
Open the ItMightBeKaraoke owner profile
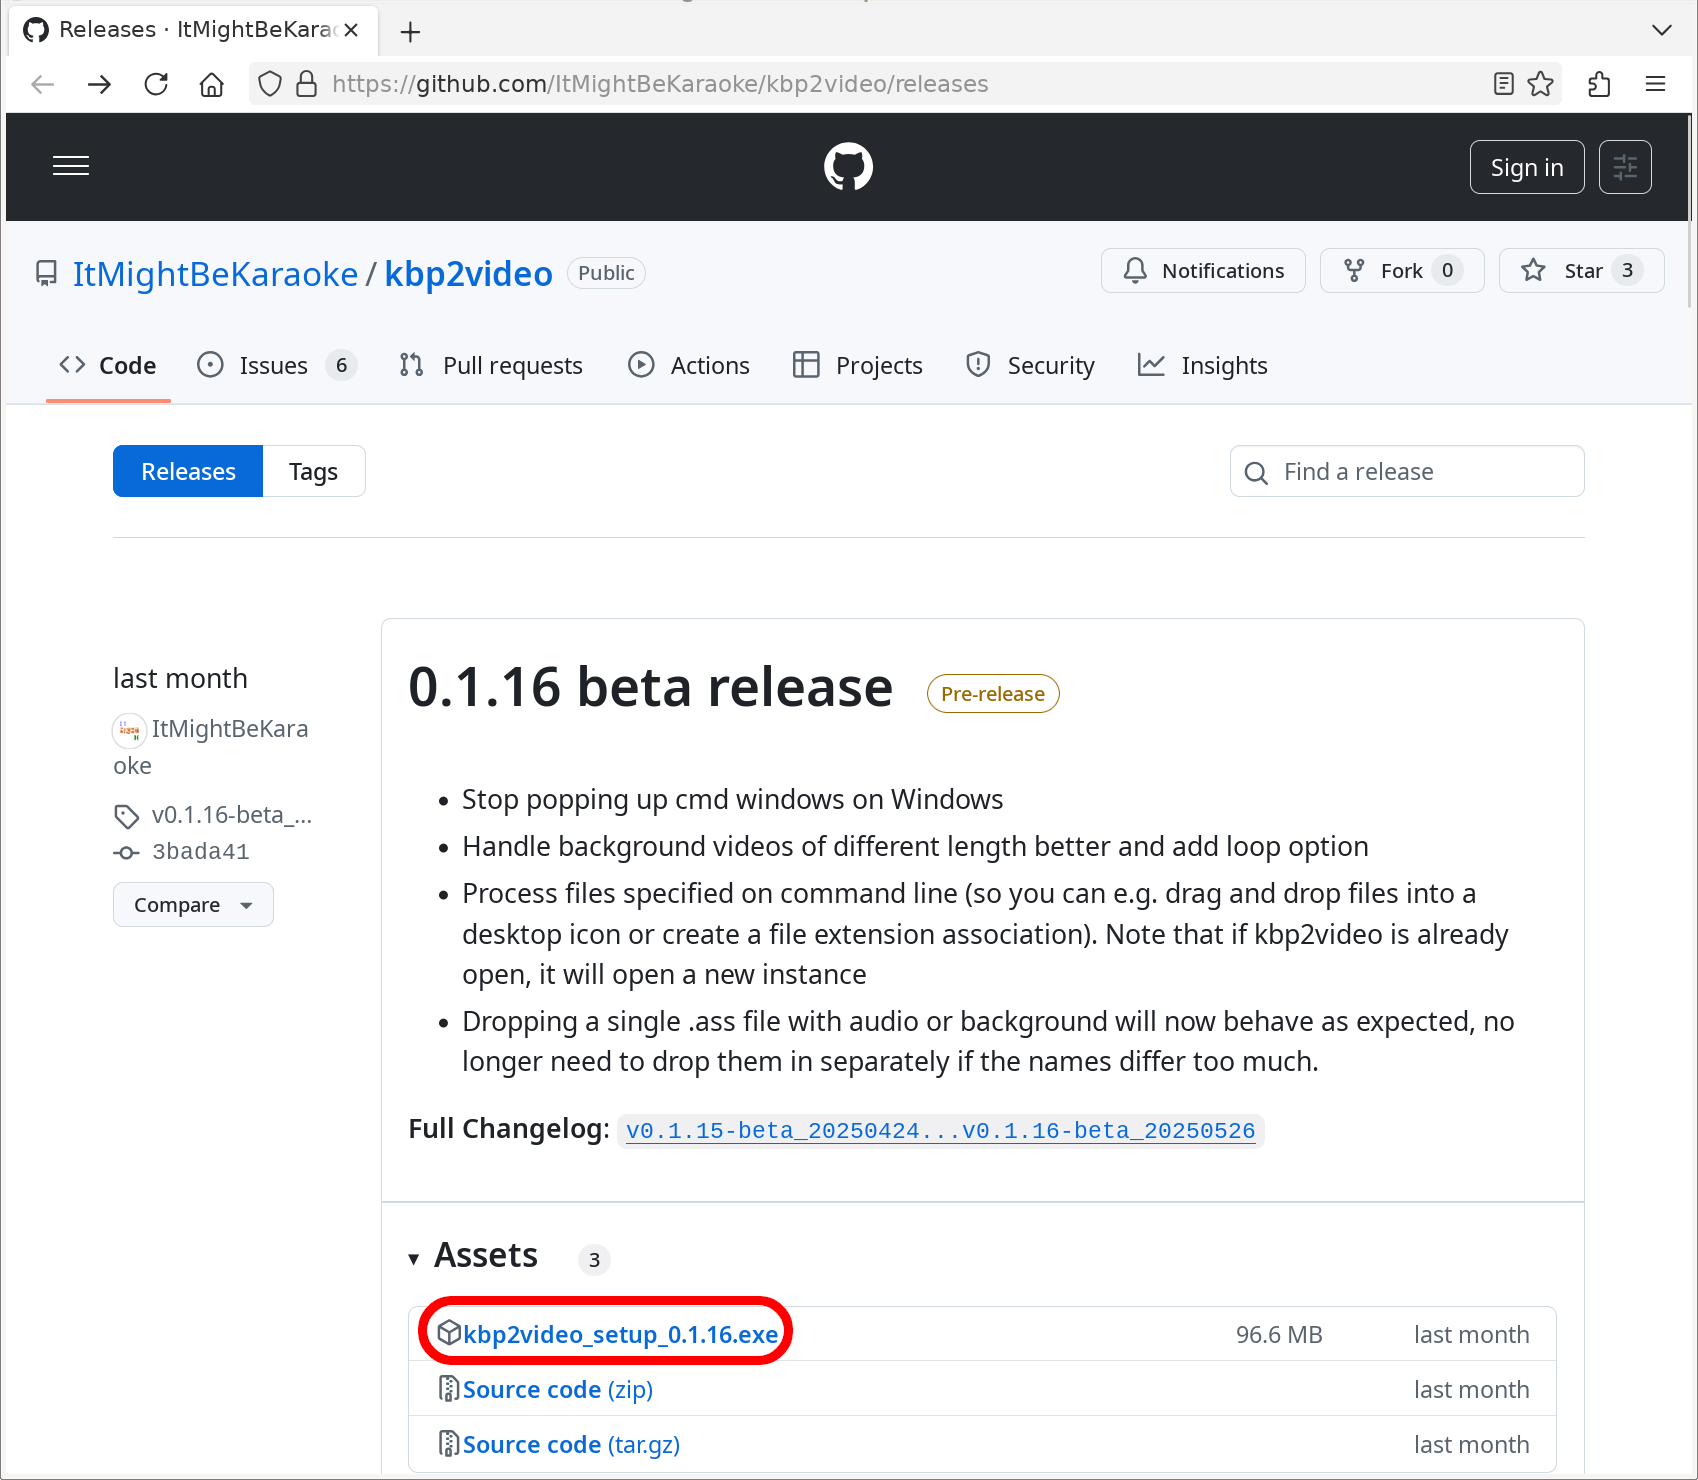pyautogui.click(x=215, y=274)
